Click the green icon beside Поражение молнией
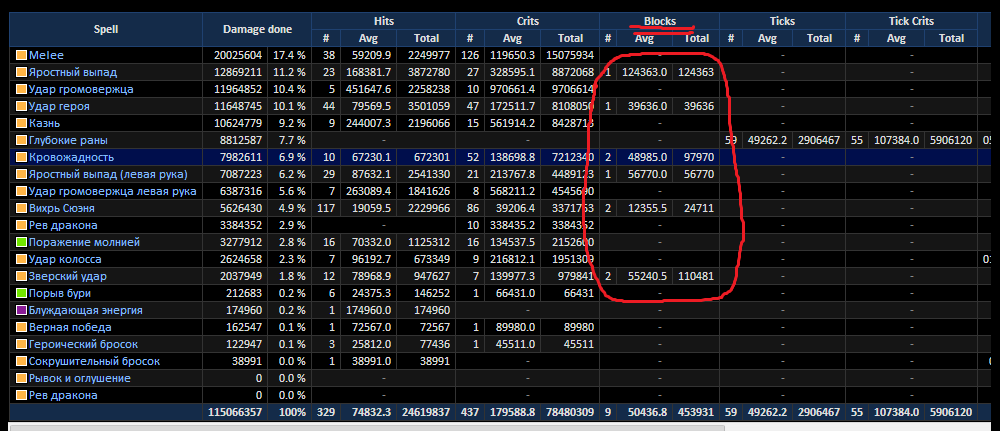 tap(21, 242)
